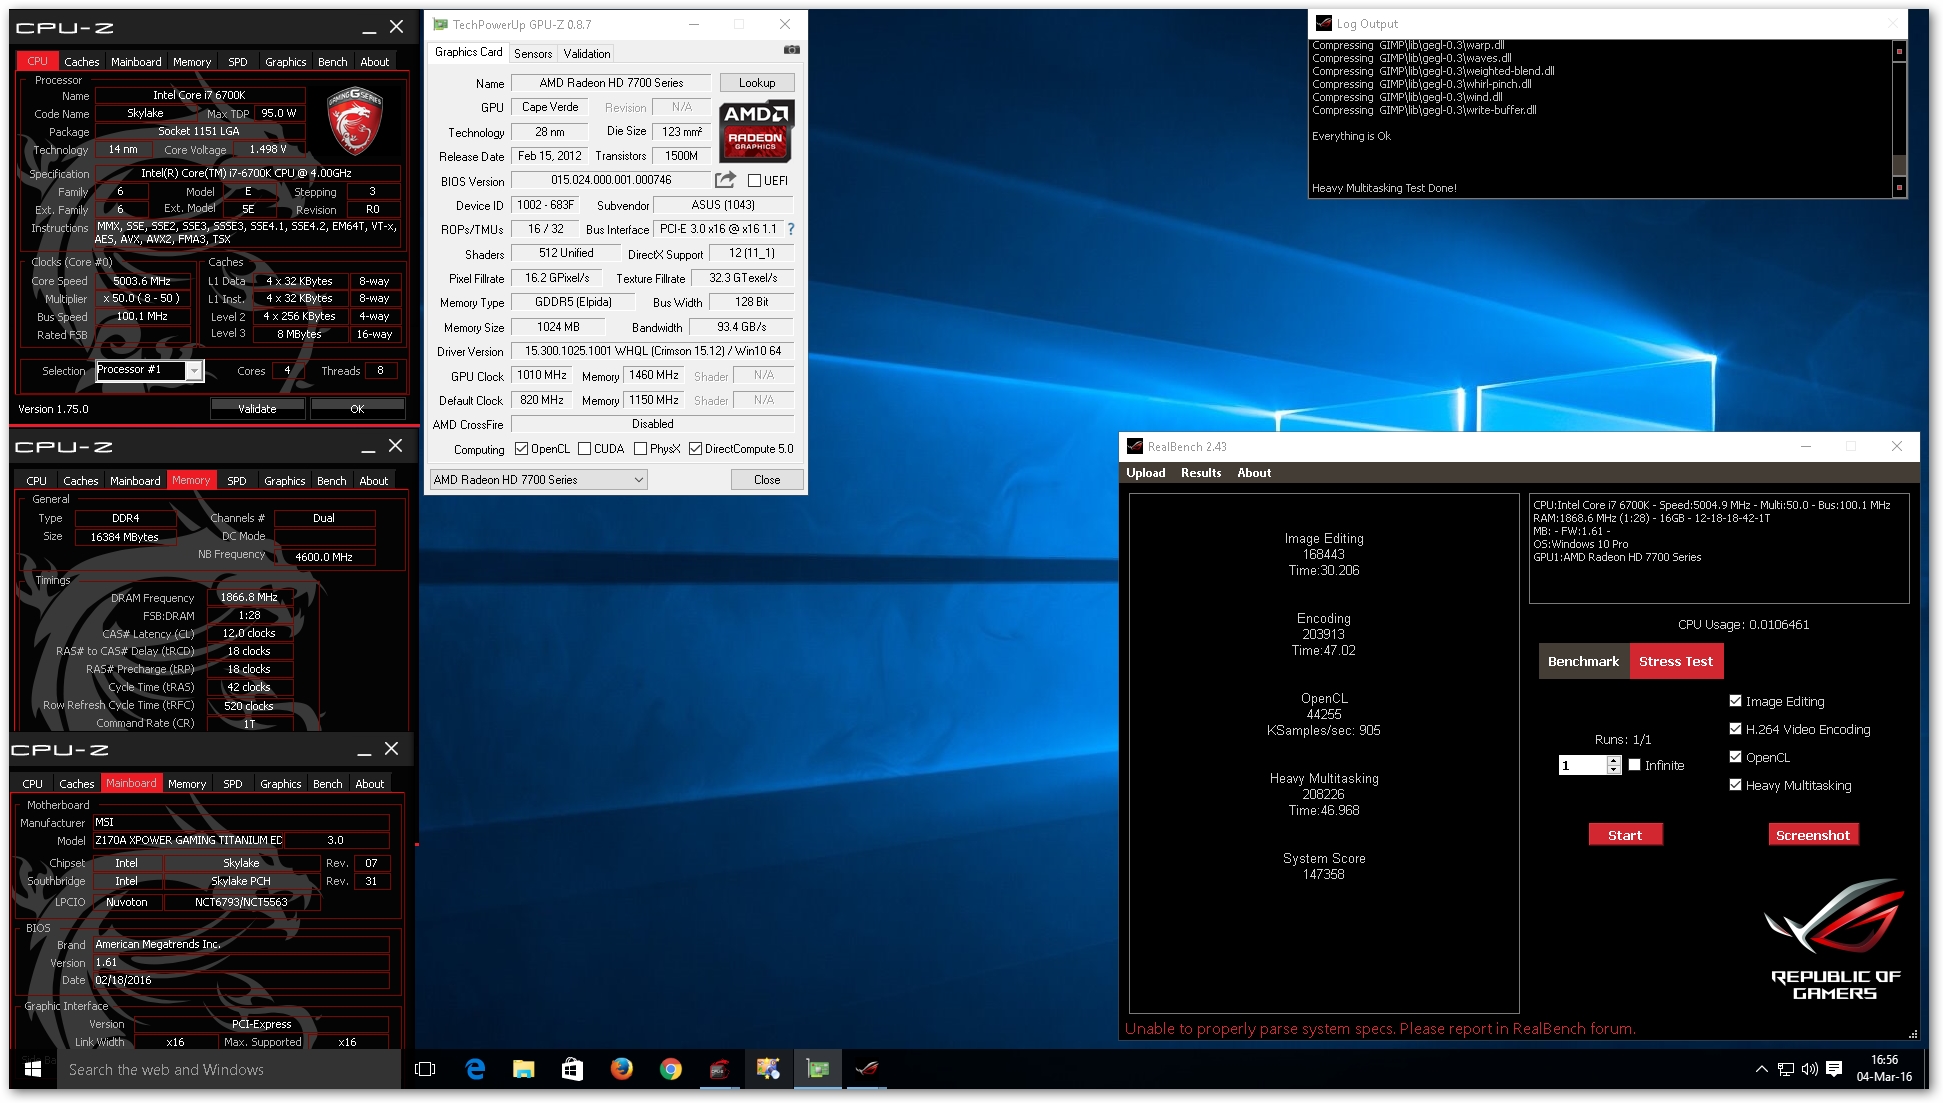Switch to the Sensors tab in GPU-Z
Image resolution: width=1943 pixels, height=1103 pixels.
tap(533, 54)
